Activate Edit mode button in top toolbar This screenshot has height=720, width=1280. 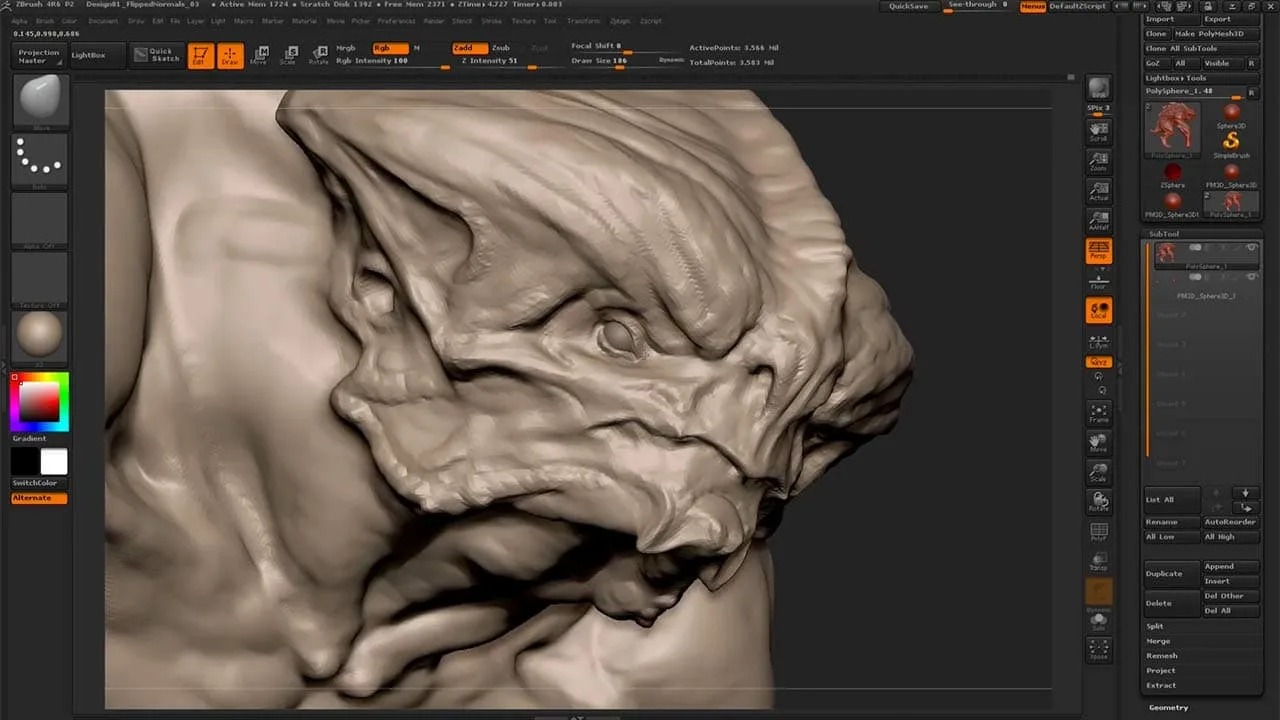[200, 56]
